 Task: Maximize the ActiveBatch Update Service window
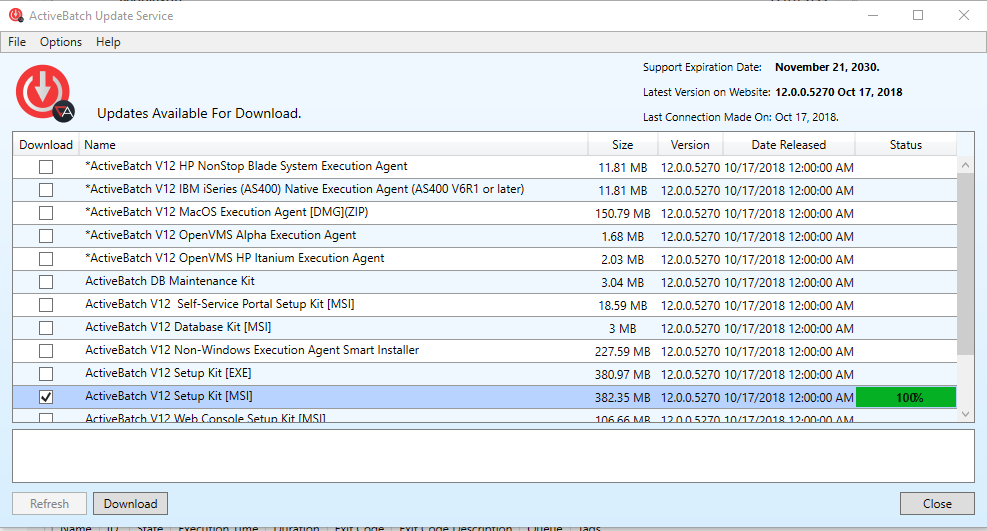click(918, 15)
